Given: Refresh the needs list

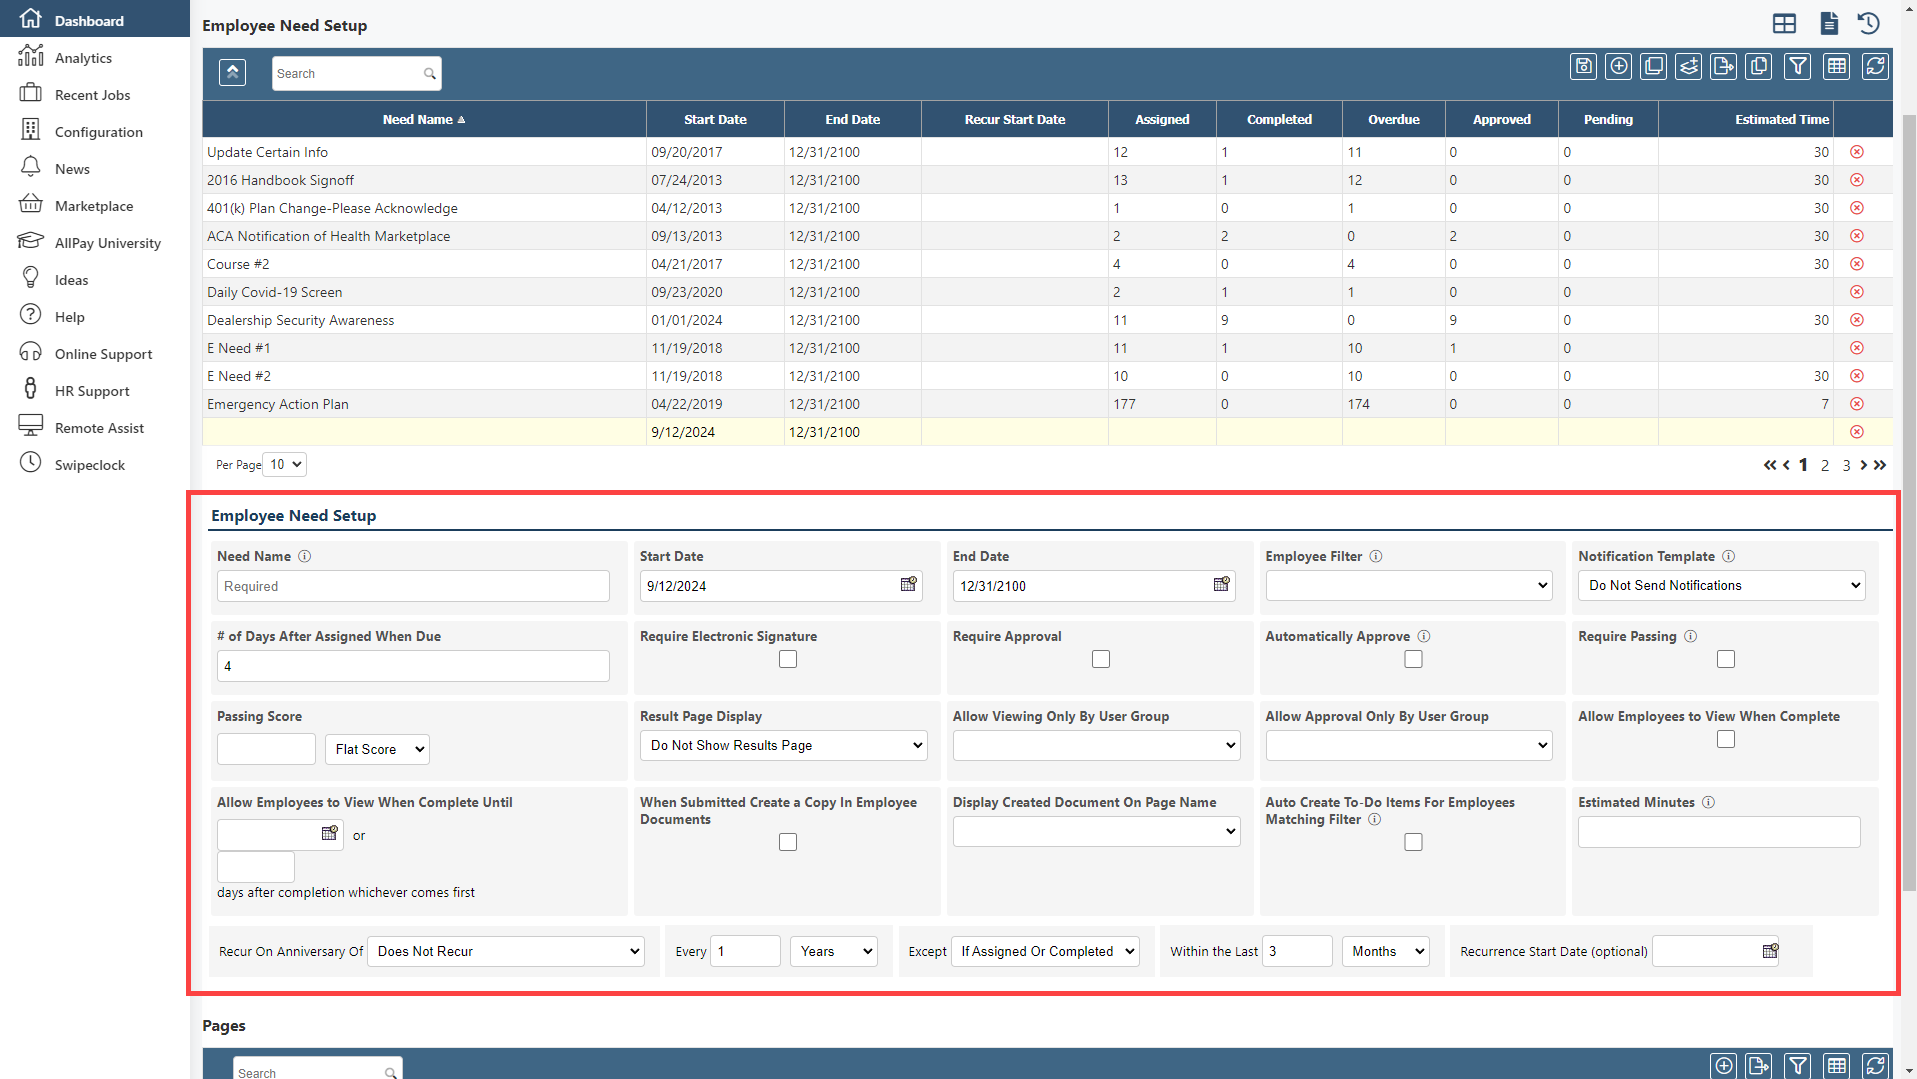Looking at the screenshot, I should coord(1875,67).
